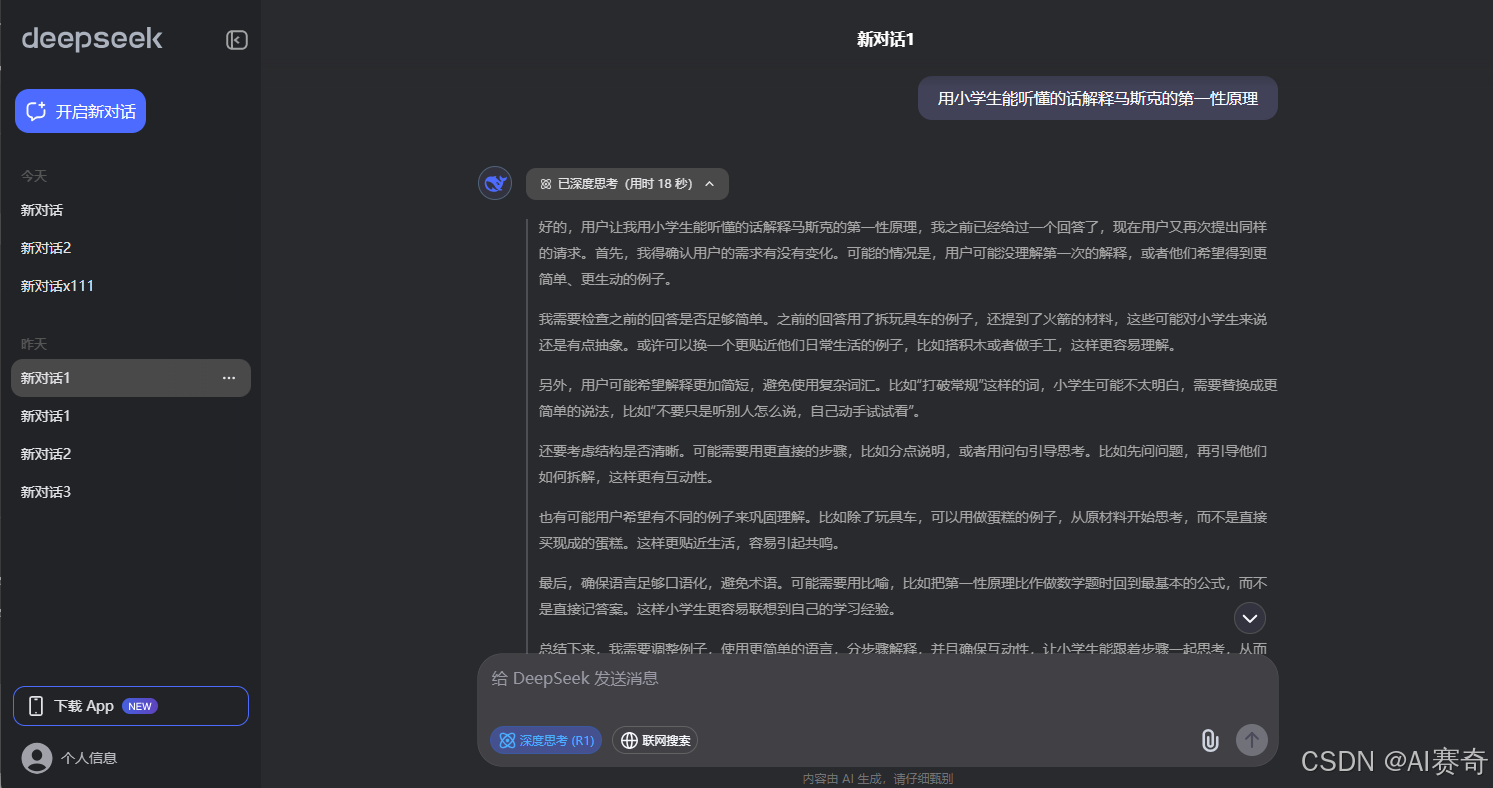Start a new chat with 开启新对话
1493x788 pixels.
coord(80,111)
